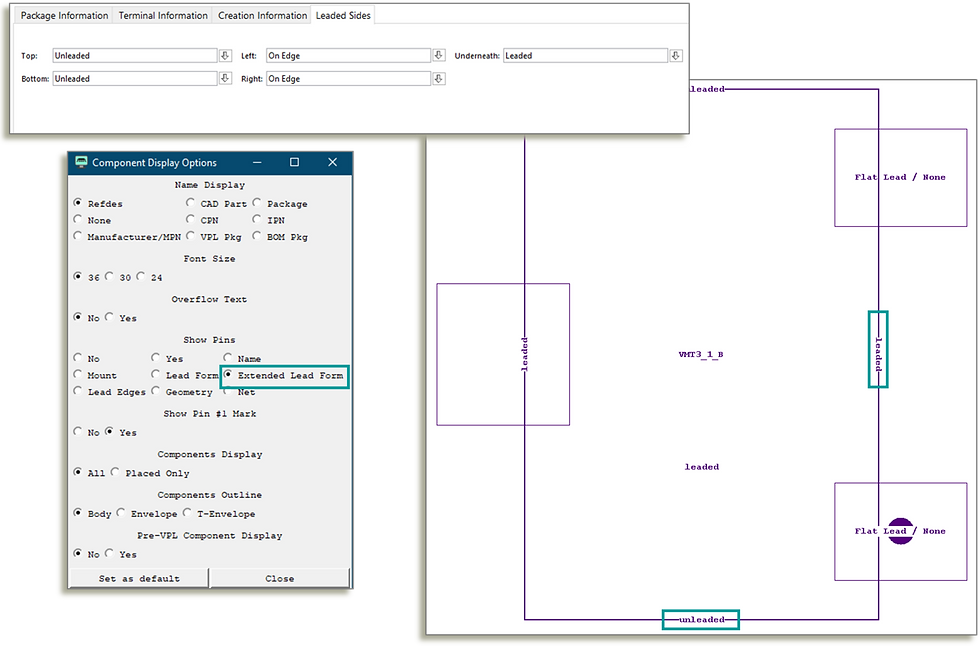
Task: Switch to Terminal Information tab
Action: point(163,16)
